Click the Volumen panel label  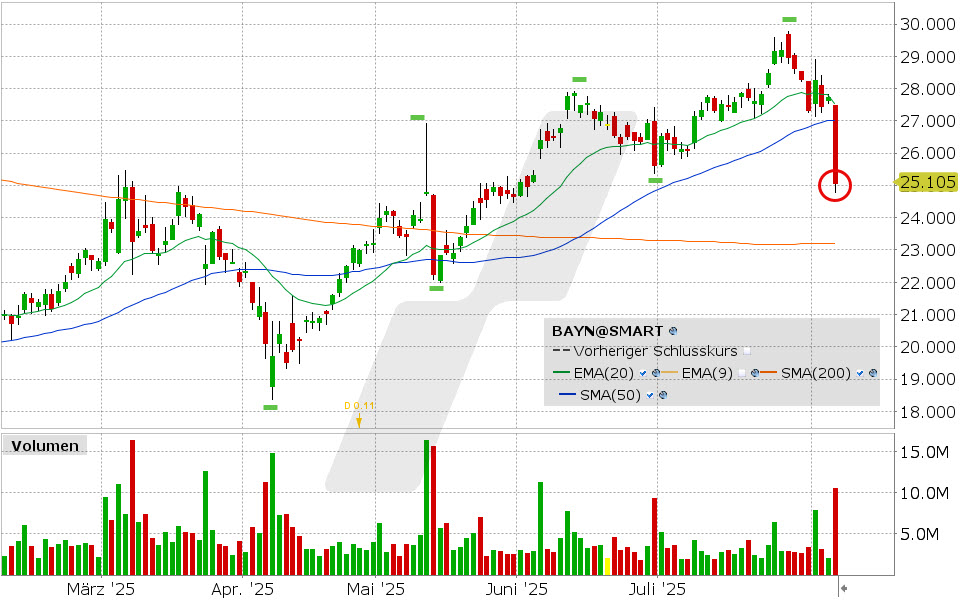(45, 446)
